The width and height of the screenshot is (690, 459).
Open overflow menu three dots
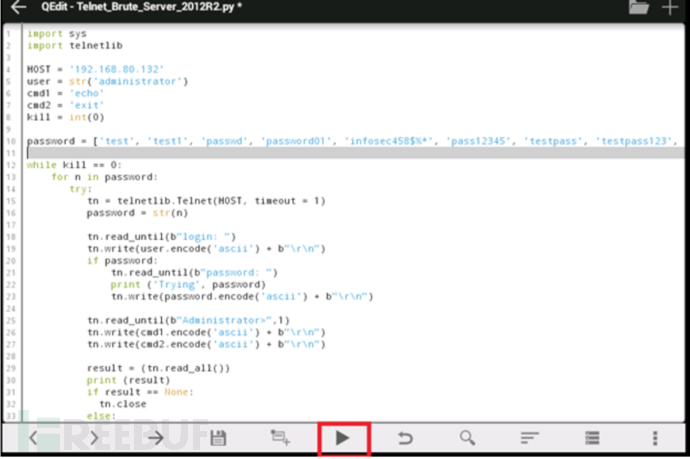[655, 438]
